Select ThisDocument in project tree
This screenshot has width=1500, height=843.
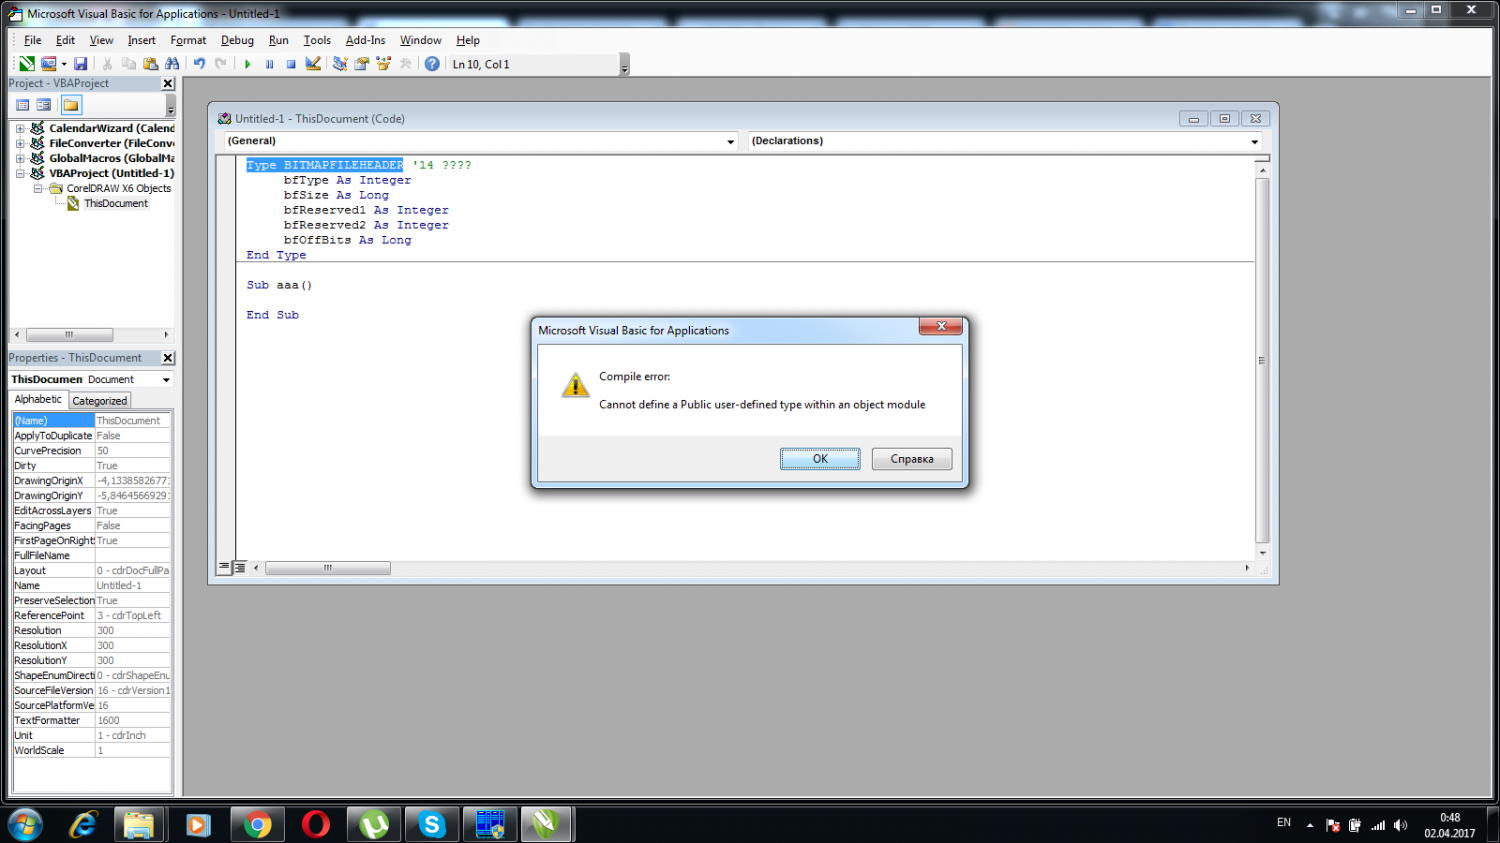tap(116, 203)
